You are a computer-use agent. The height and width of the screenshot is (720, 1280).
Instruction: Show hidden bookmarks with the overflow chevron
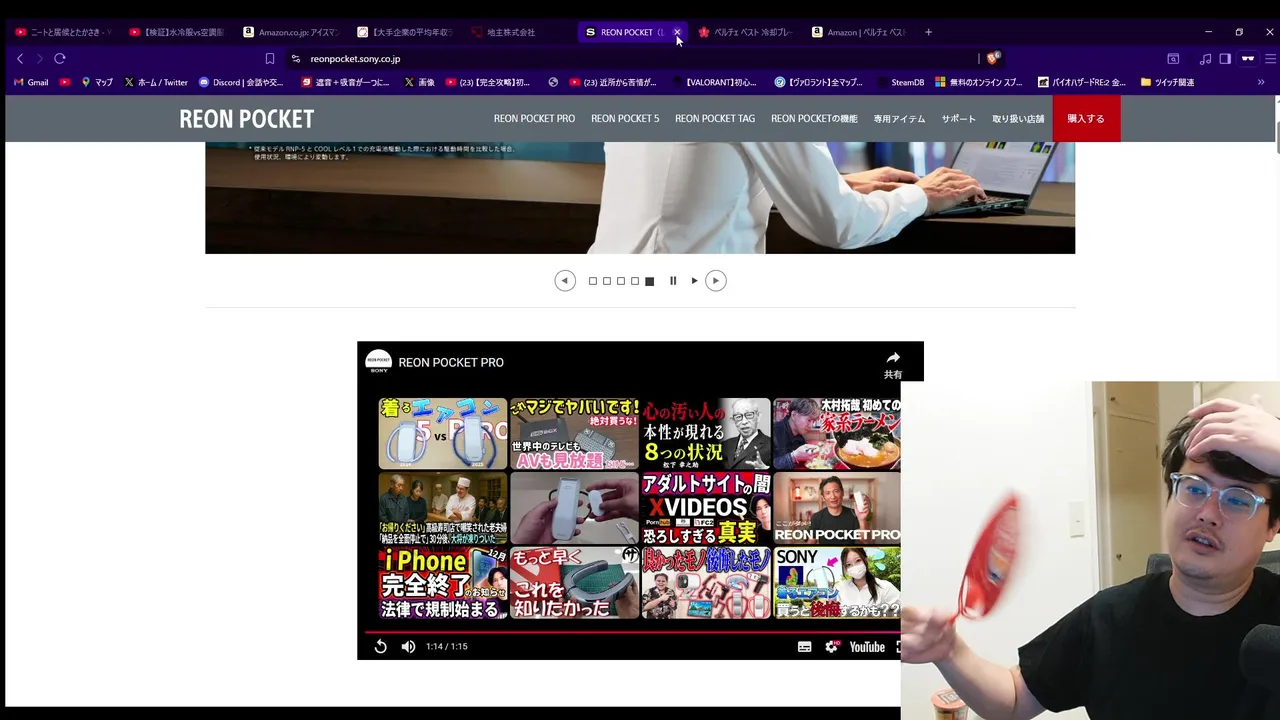pos(1261,82)
